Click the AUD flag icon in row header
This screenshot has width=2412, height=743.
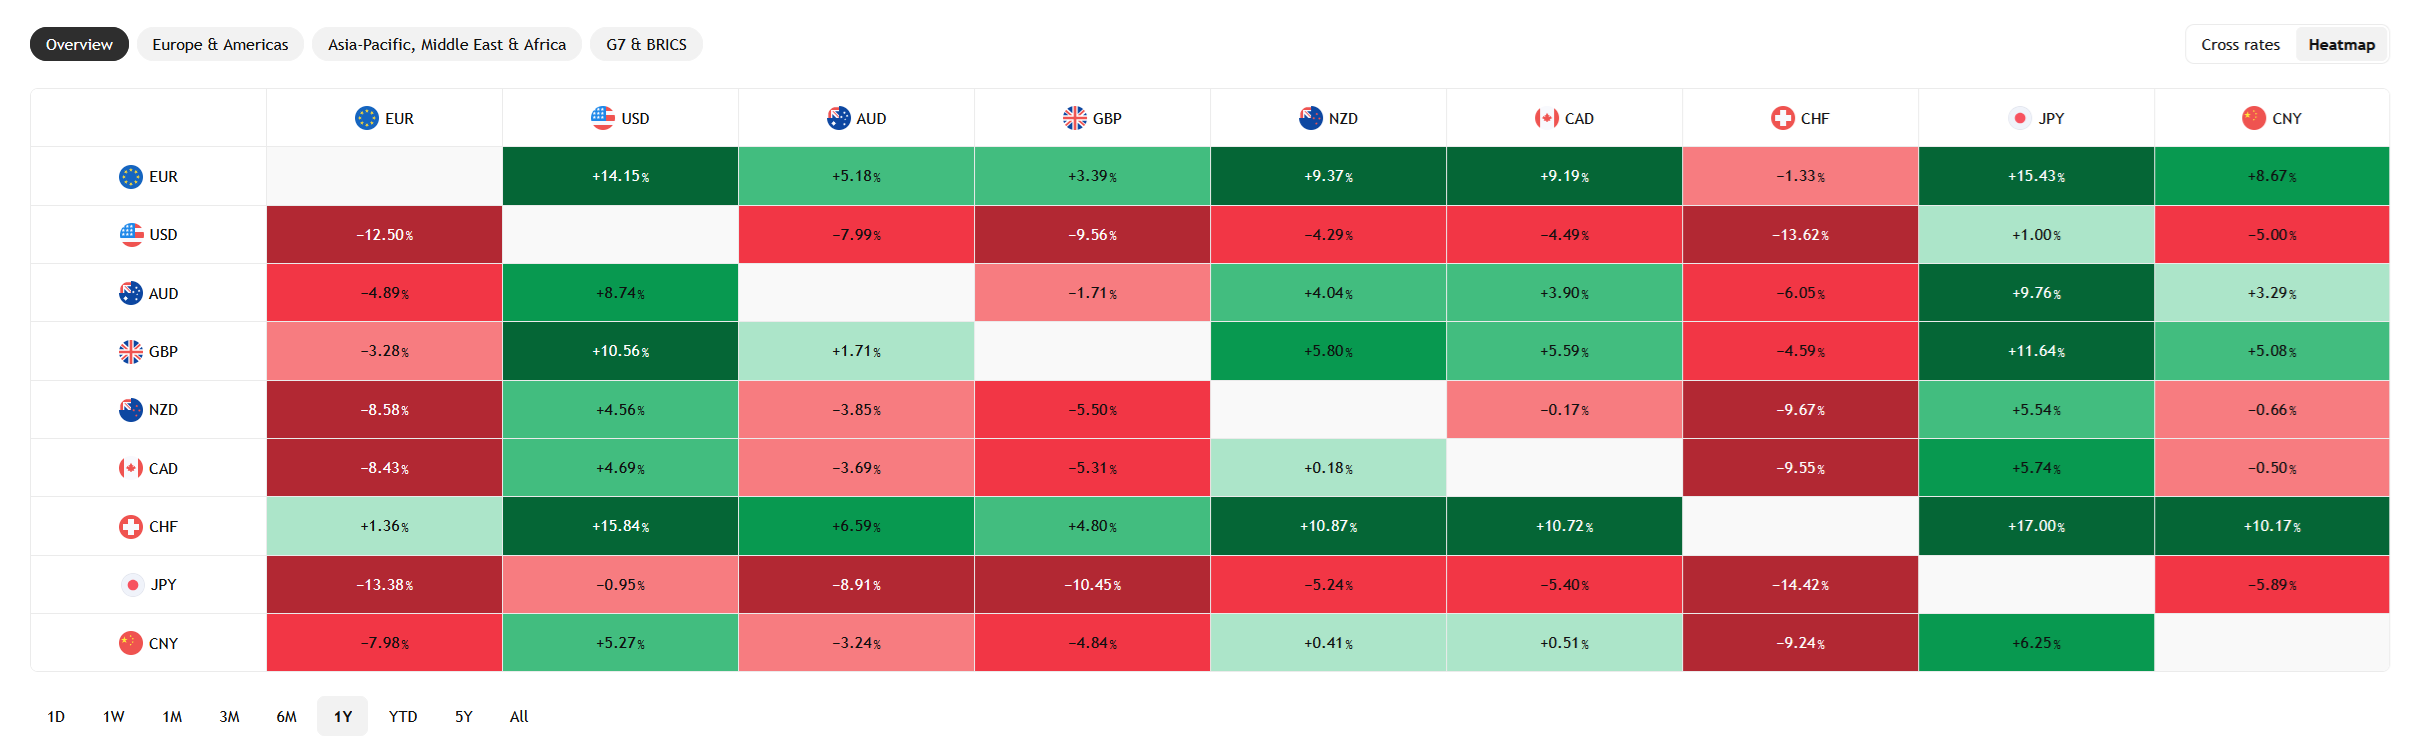click(x=131, y=293)
